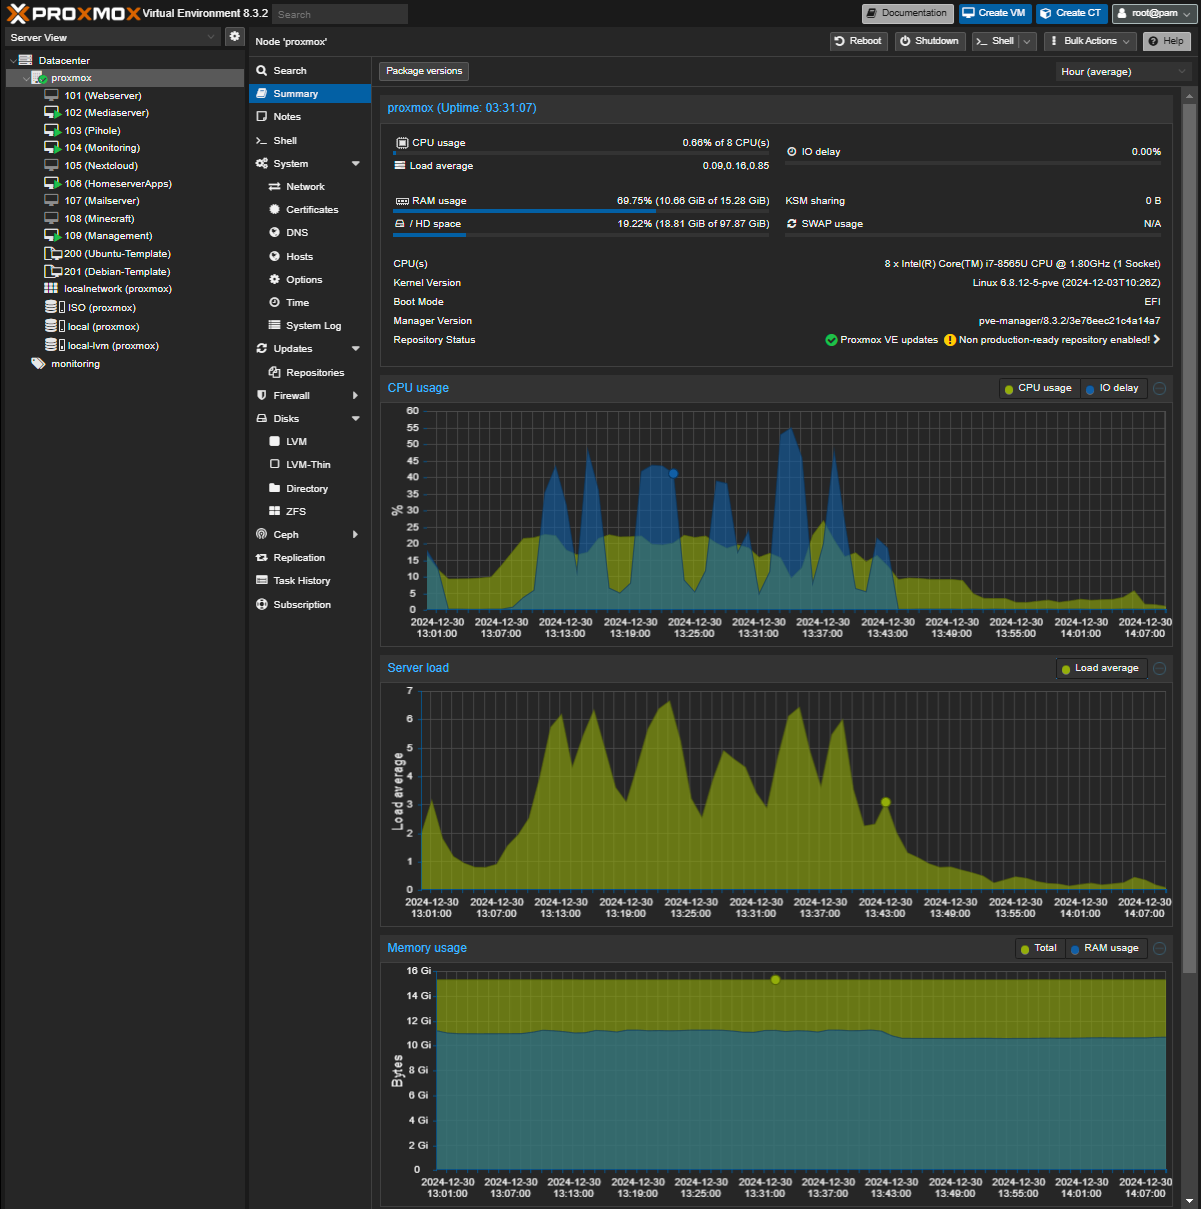The image size is (1201, 1209).
Task: Select Subscription in the node side menu
Action: coord(310,605)
